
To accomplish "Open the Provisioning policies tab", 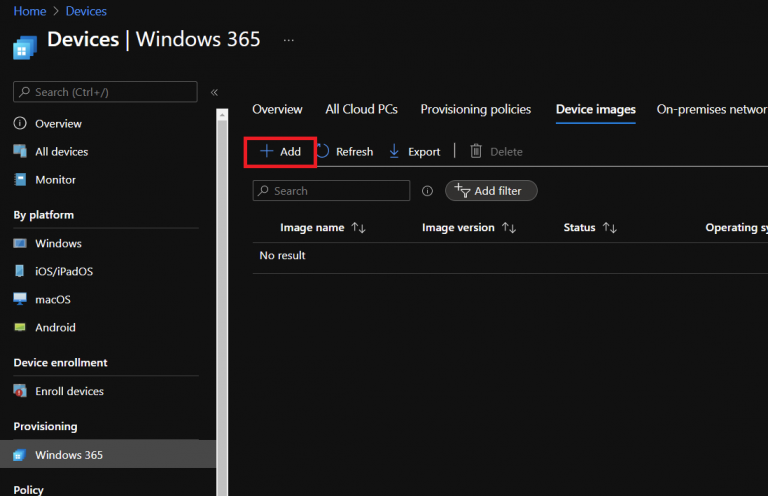I will tap(476, 109).
